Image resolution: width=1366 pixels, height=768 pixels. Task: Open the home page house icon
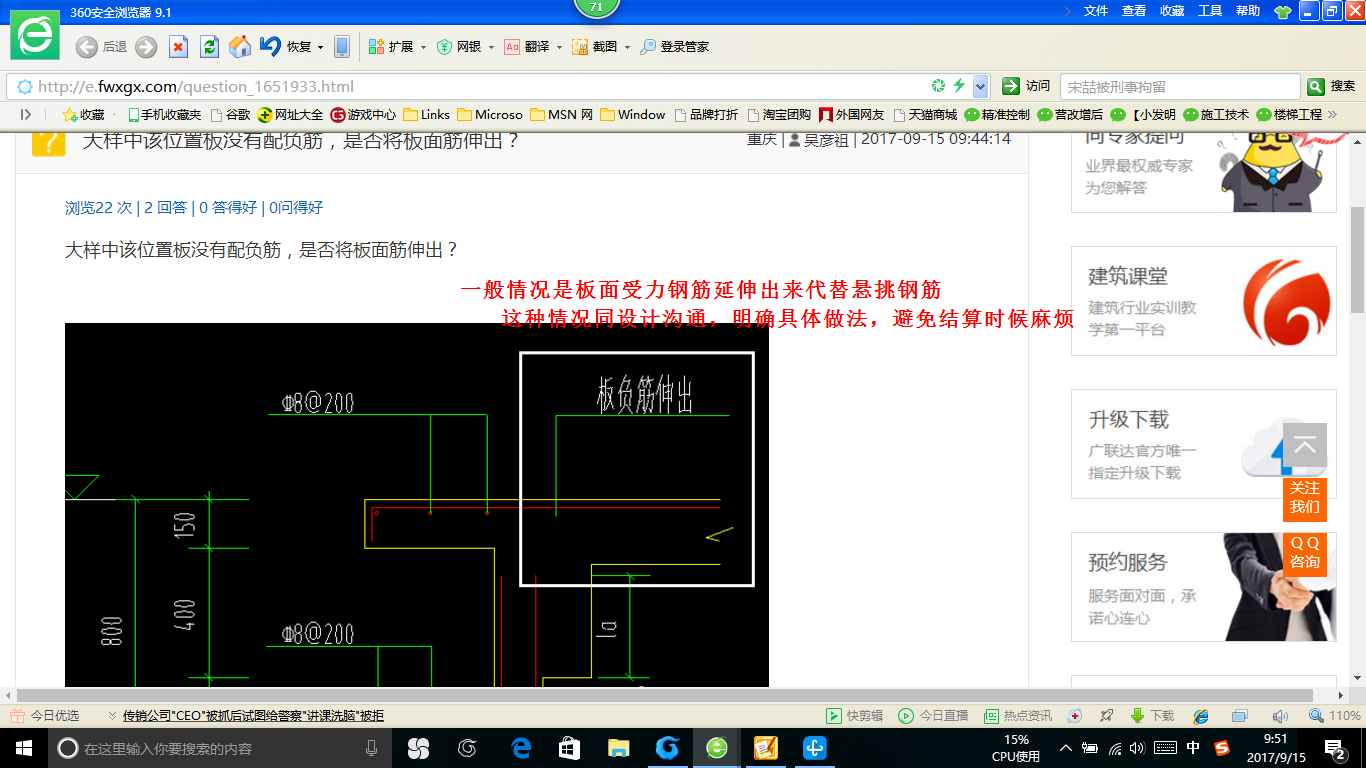pyautogui.click(x=240, y=47)
